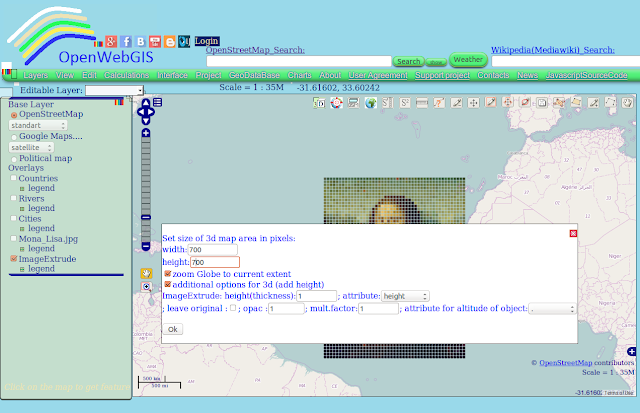Viewport: 640px width, 413px height.
Task: Open the GeoDataBase menu
Action: [x=254, y=75]
